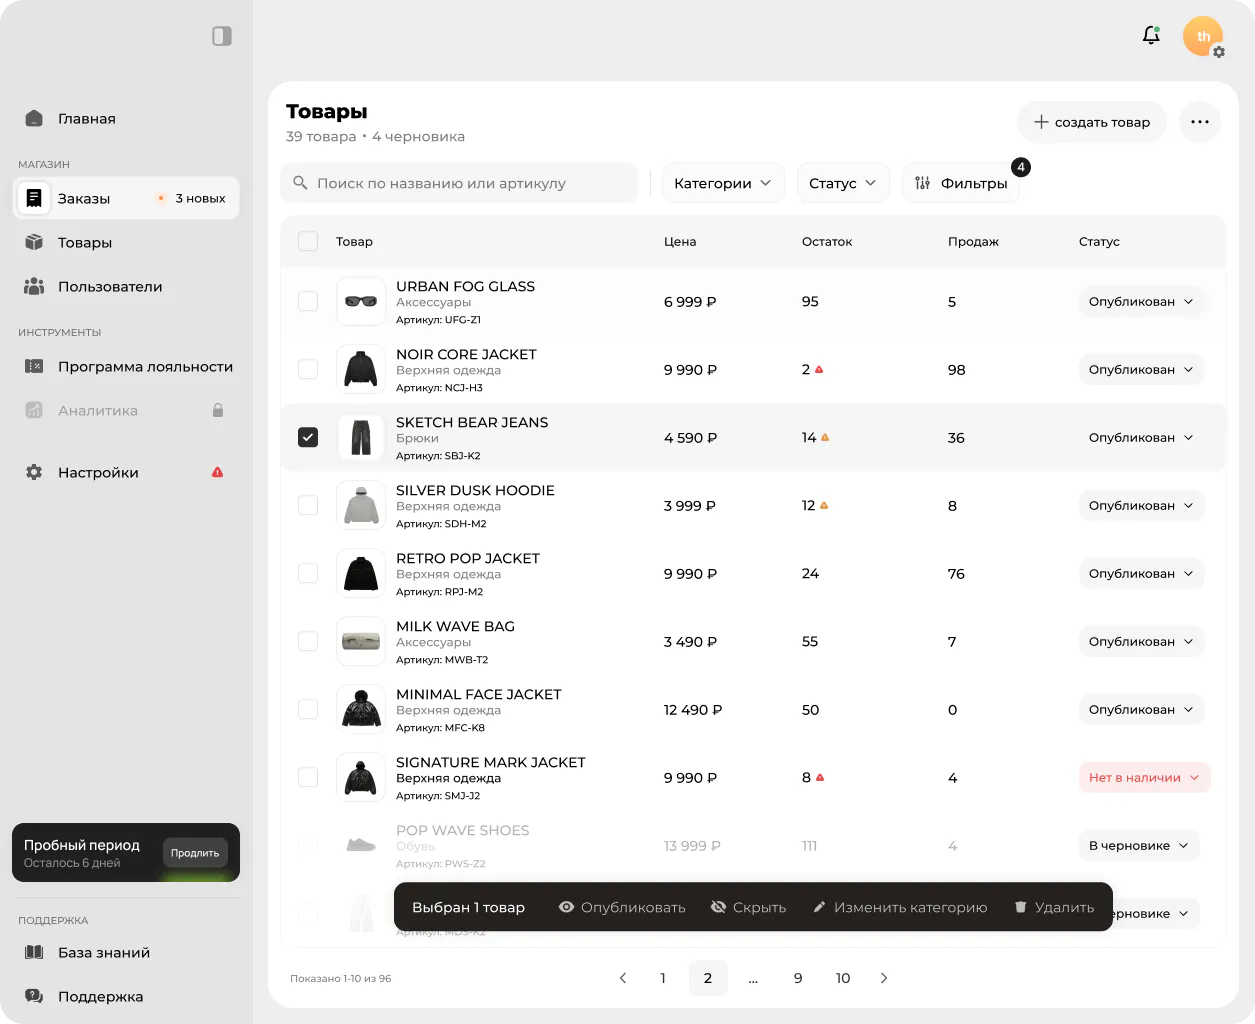Click Скрыть in the selection bar
Viewport: 1255px width, 1024px height.
pyautogui.click(x=748, y=907)
